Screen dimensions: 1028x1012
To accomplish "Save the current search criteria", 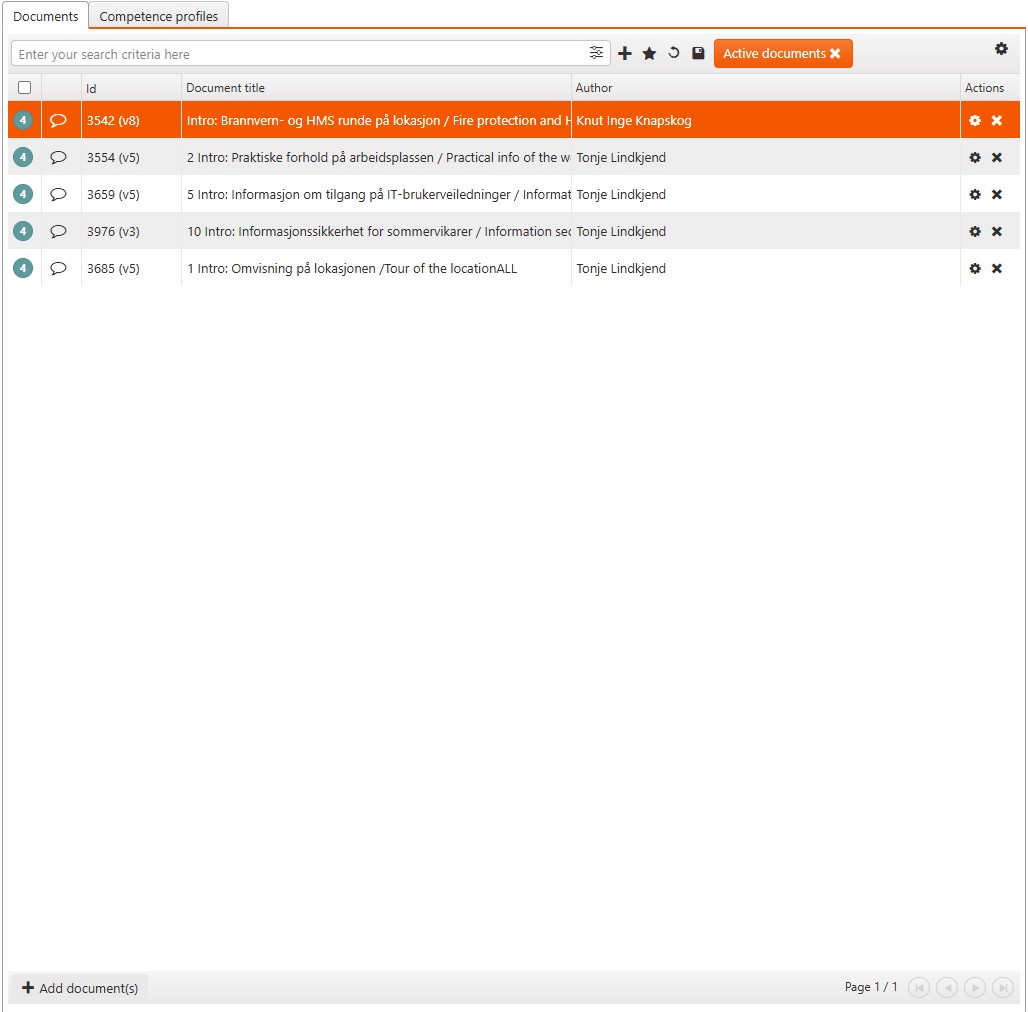I will tap(697, 53).
